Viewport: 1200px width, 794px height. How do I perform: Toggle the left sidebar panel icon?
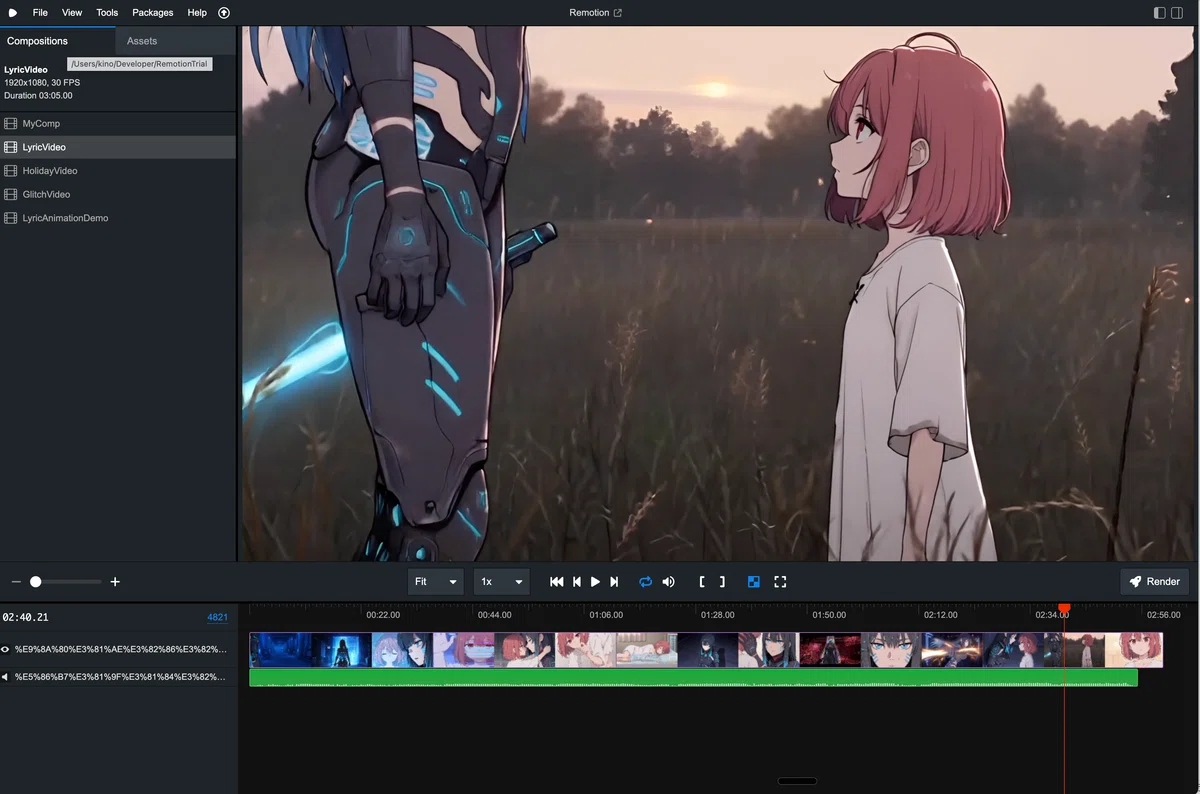[1160, 13]
